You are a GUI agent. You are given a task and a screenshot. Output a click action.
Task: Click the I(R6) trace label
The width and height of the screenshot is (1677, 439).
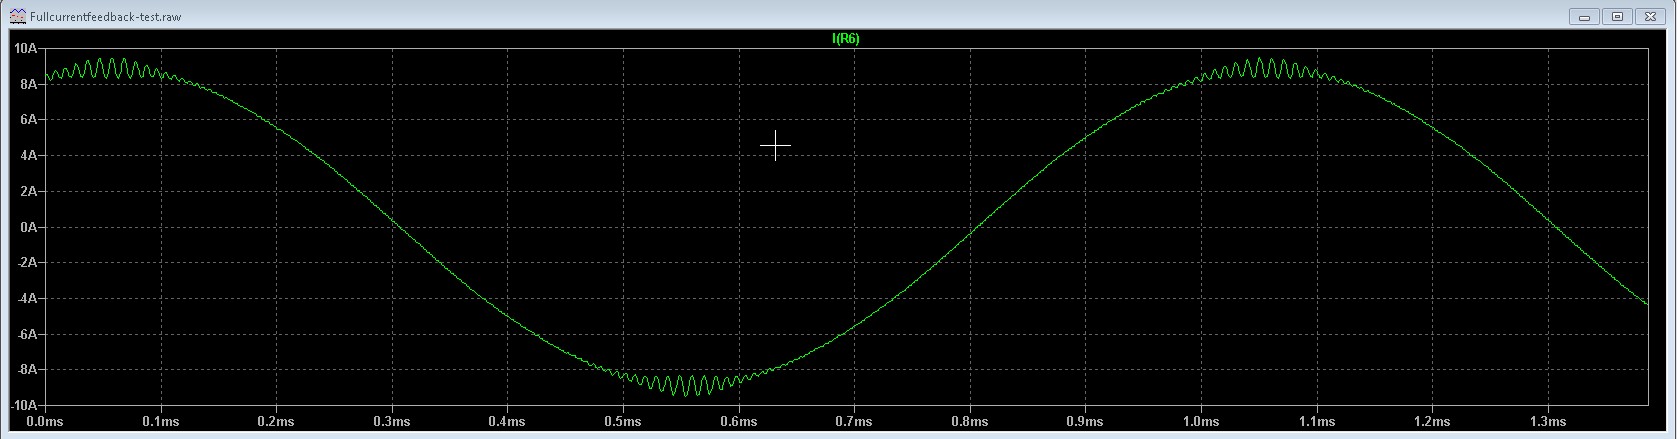coord(846,39)
